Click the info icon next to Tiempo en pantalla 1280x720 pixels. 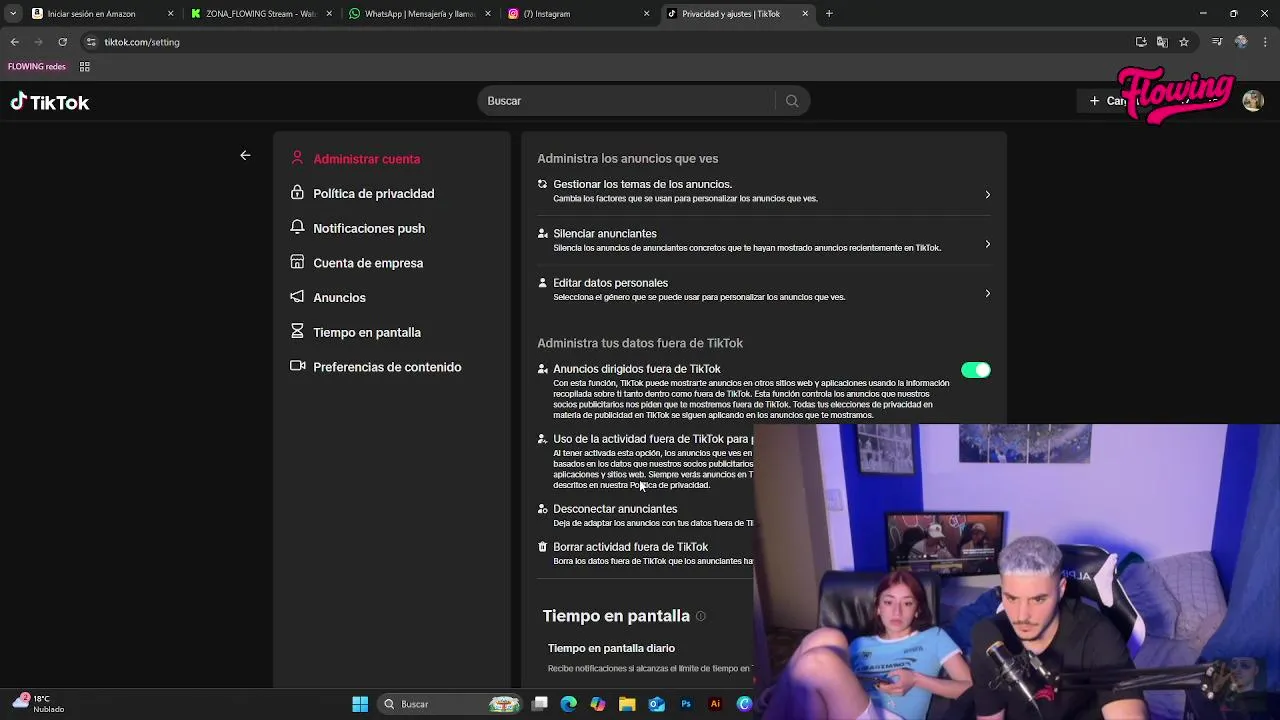tap(701, 616)
